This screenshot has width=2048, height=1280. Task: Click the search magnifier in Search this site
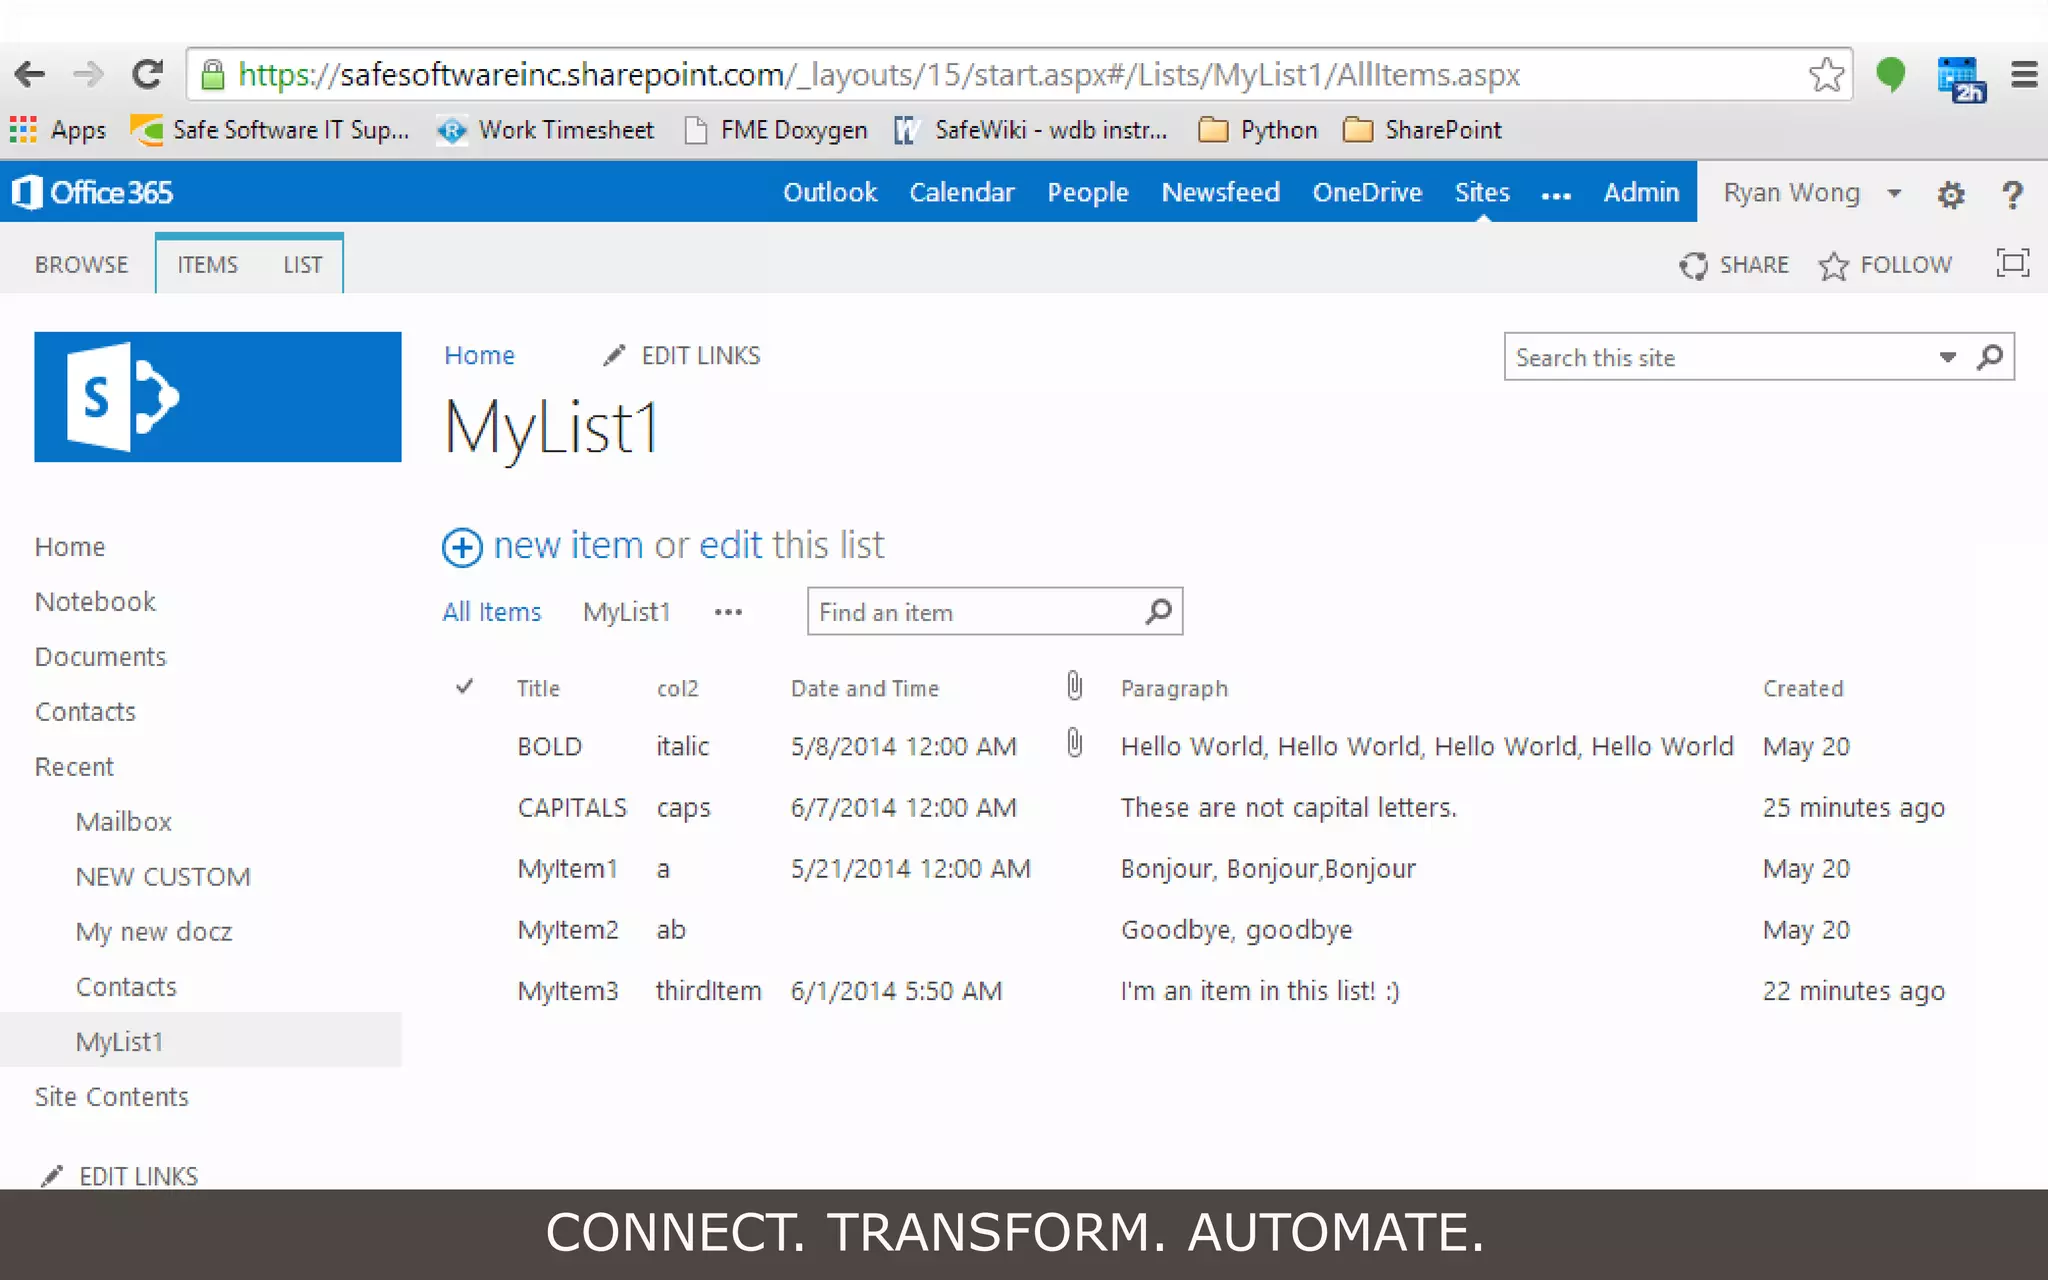pyautogui.click(x=1990, y=357)
